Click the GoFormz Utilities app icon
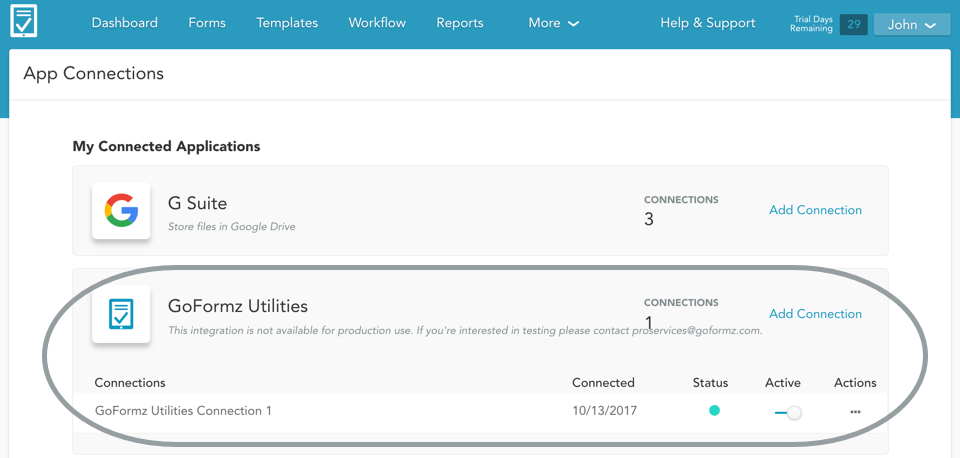This screenshot has width=960, height=458. point(121,313)
